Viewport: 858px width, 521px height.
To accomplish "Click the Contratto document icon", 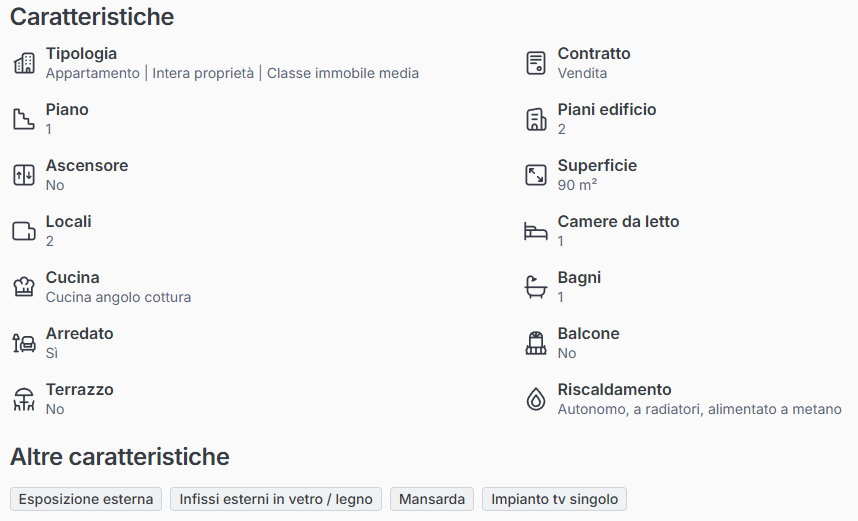I will 536,63.
